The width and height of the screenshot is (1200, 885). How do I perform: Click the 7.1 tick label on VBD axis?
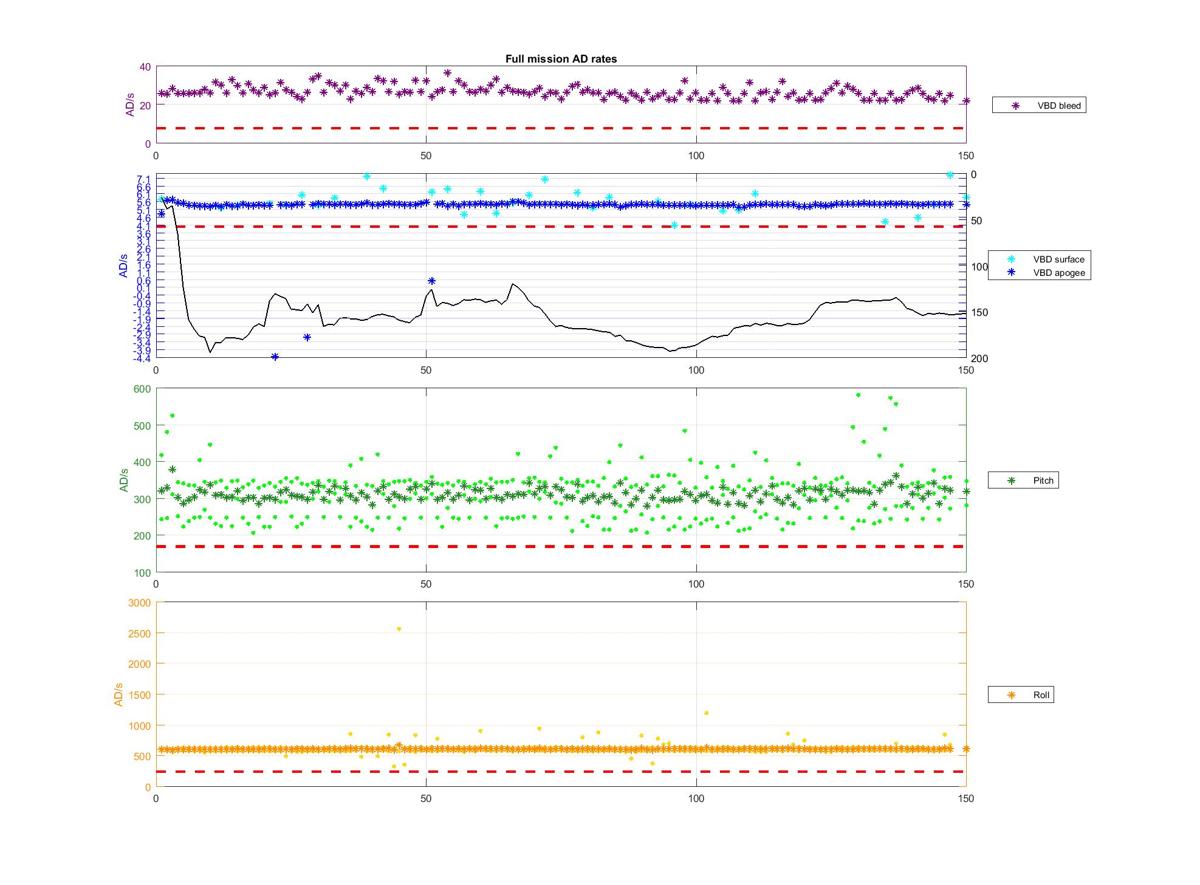coord(146,179)
